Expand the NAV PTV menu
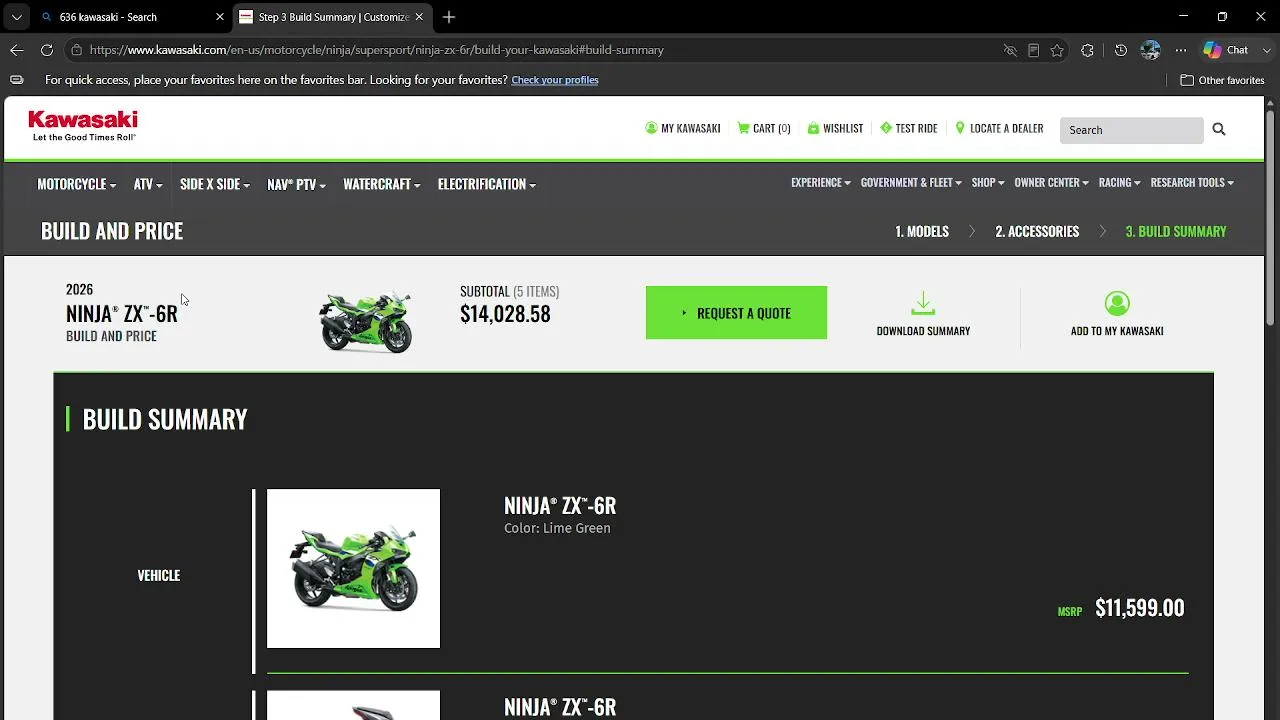The height and width of the screenshot is (720, 1280). (x=296, y=184)
